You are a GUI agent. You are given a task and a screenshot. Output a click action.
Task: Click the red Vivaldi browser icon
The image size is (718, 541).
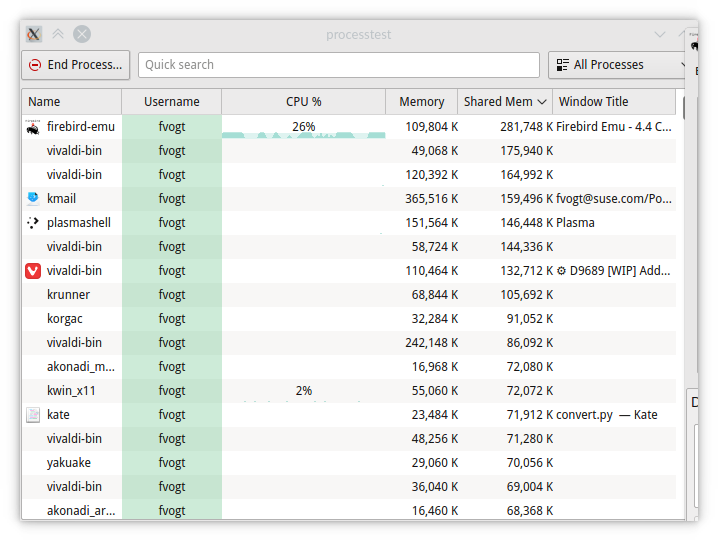point(33,271)
